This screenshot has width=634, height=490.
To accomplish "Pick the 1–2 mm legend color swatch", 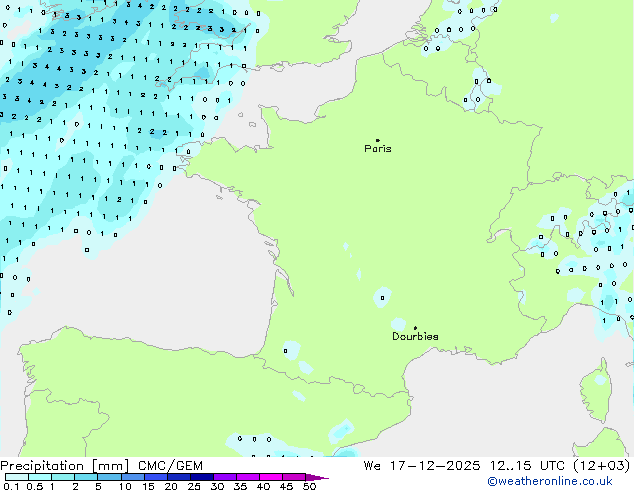I will click(x=63, y=477).
